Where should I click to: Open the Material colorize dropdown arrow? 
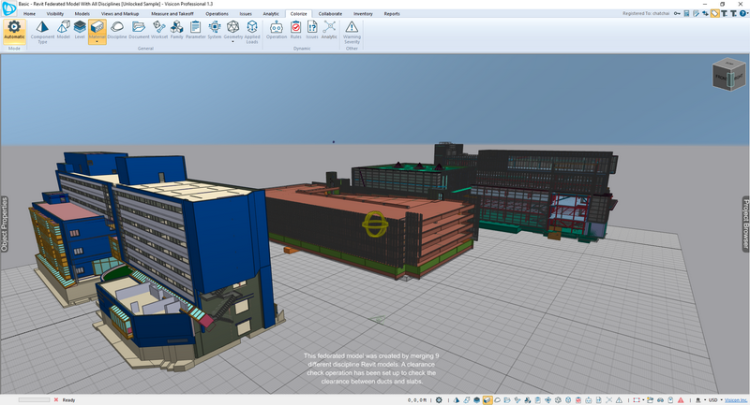[x=97, y=42]
